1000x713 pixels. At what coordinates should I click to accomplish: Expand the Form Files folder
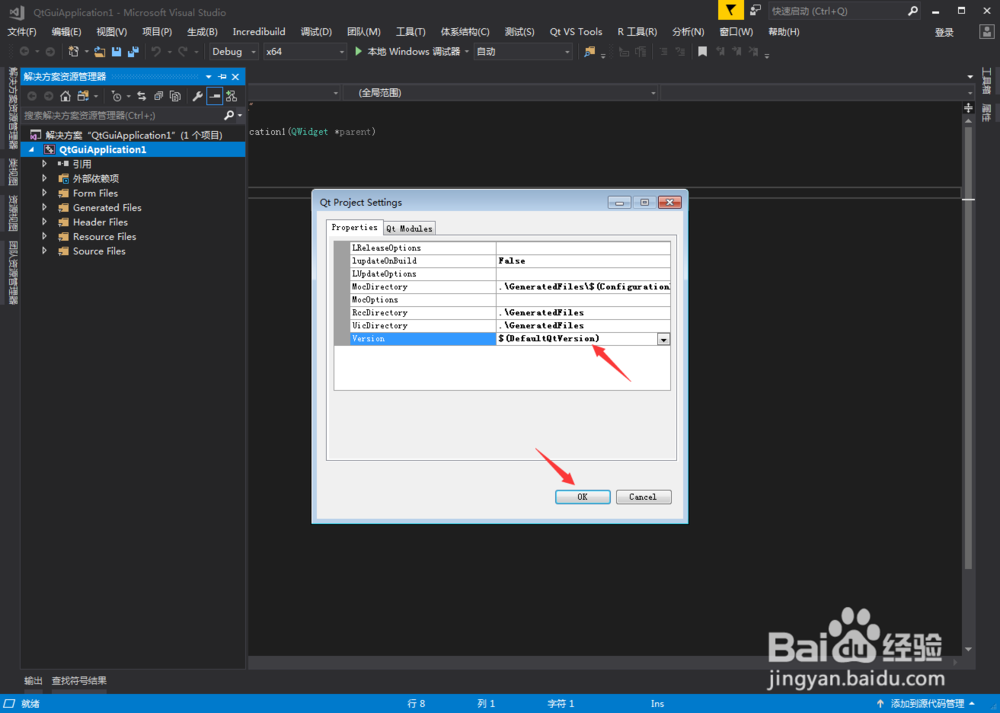pos(44,193)
